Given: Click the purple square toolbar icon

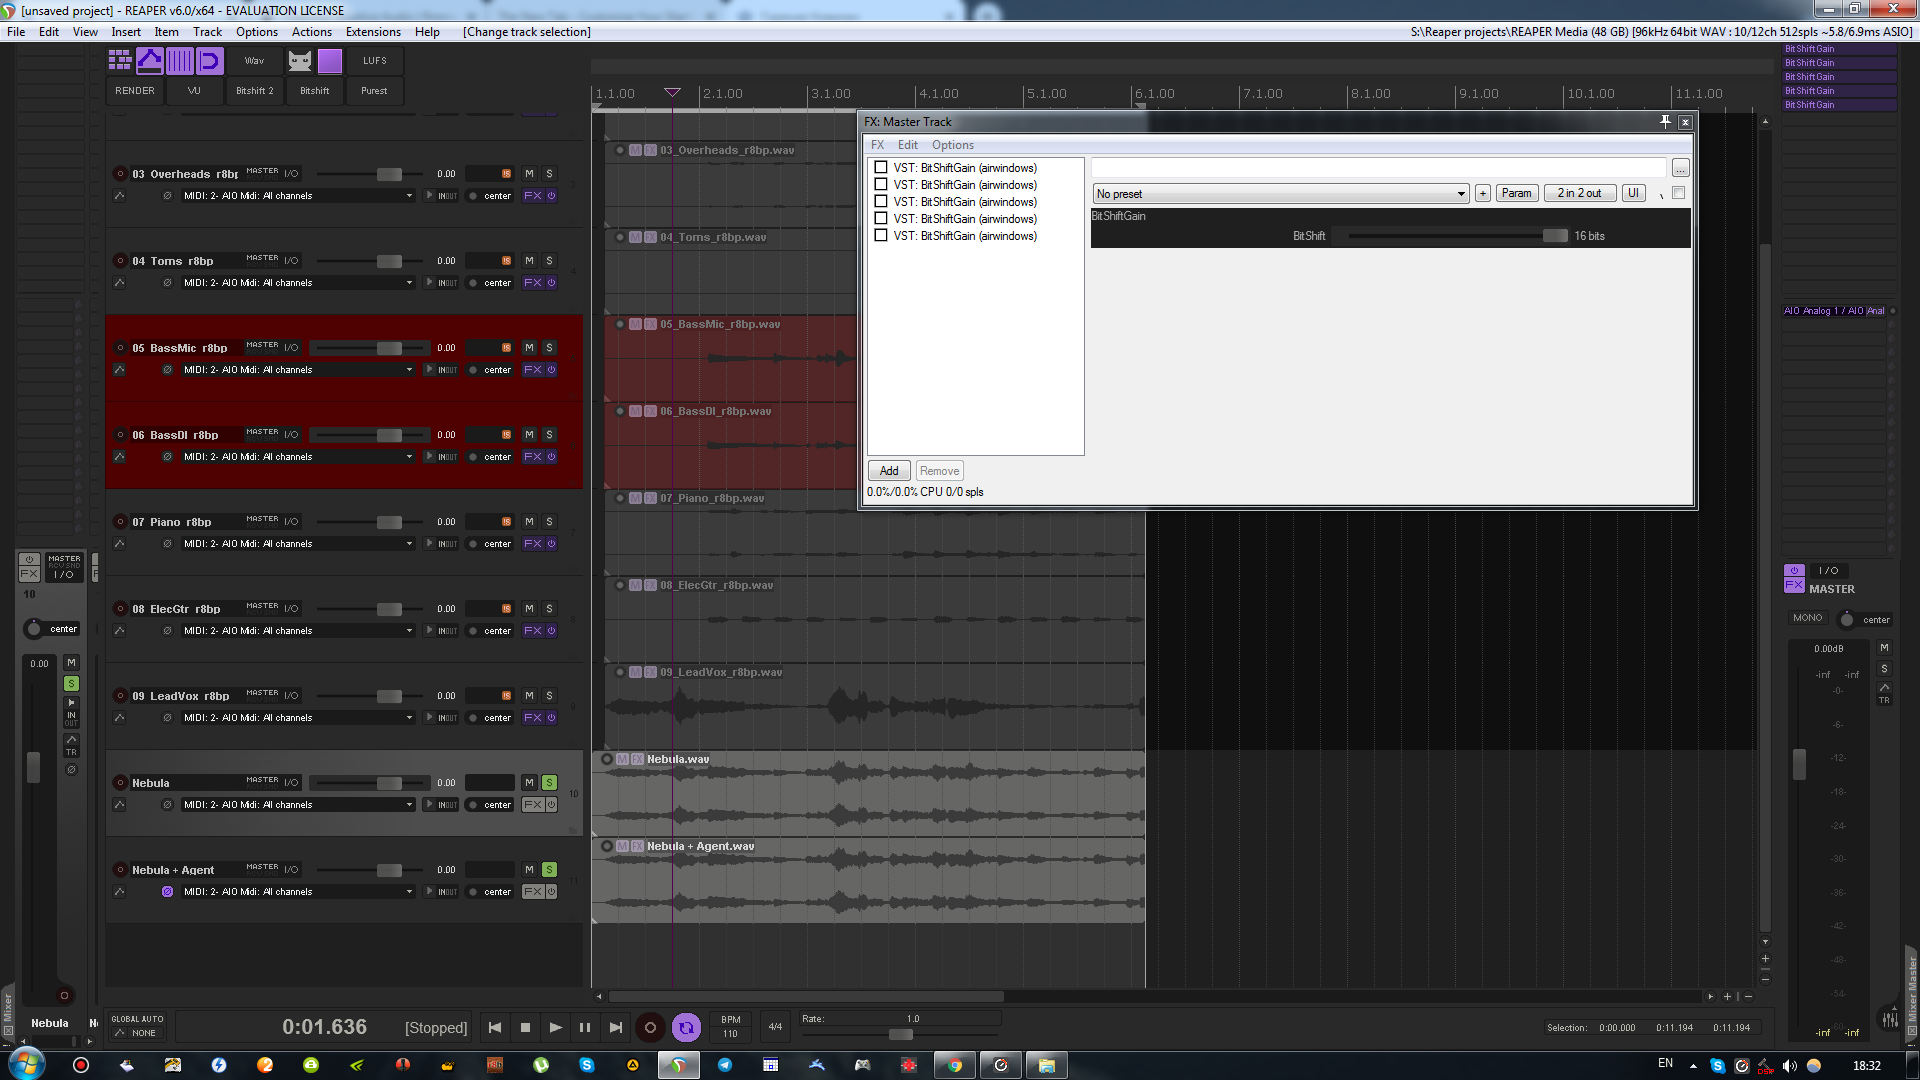Looking at the screenshot, I should 330,61.
